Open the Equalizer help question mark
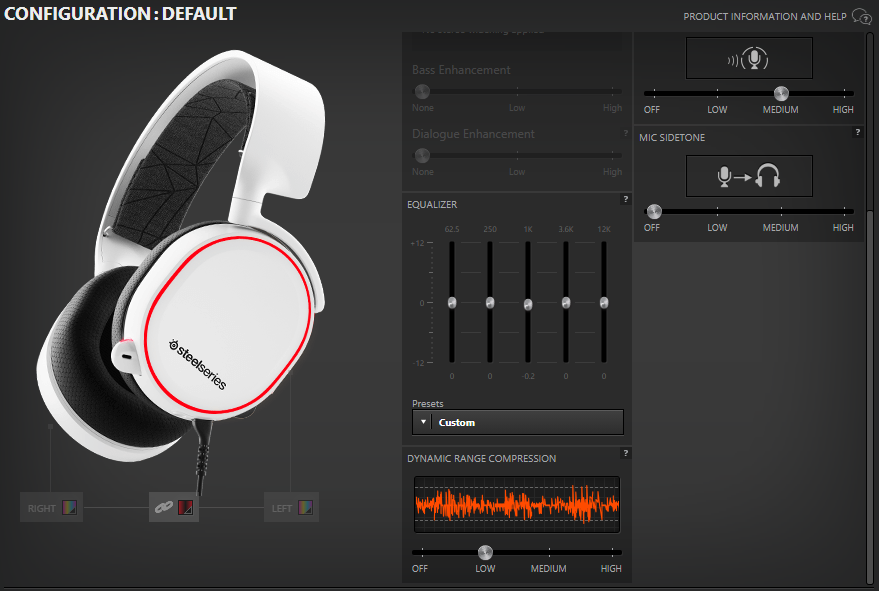This screenshot has height=591, width=879. [626, 199]
